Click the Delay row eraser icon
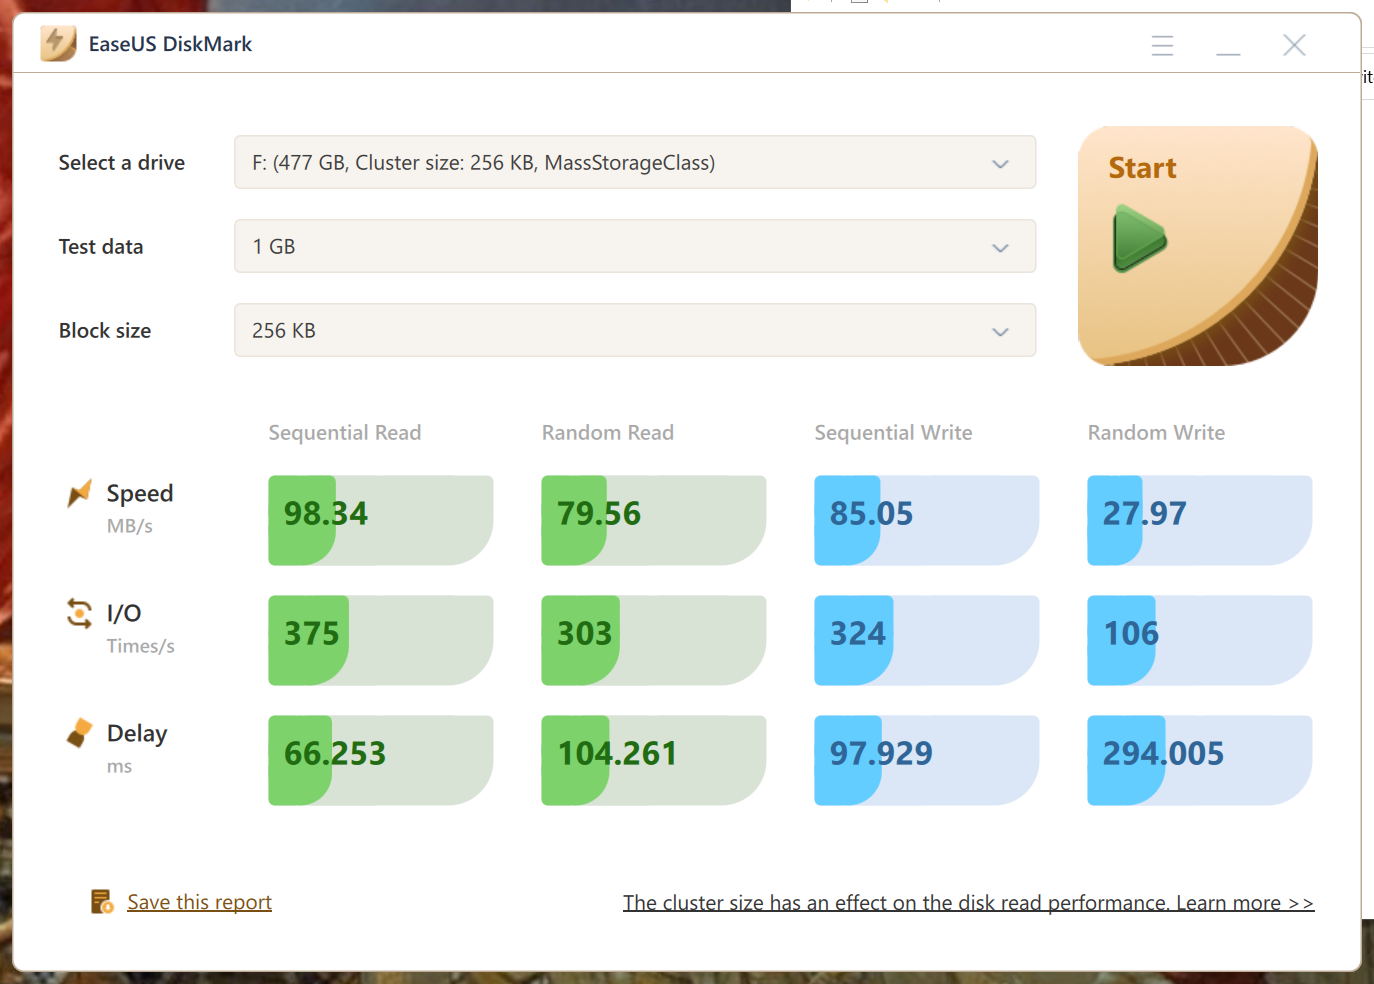Screen dimensions: 1374x984 pos(79,733)
